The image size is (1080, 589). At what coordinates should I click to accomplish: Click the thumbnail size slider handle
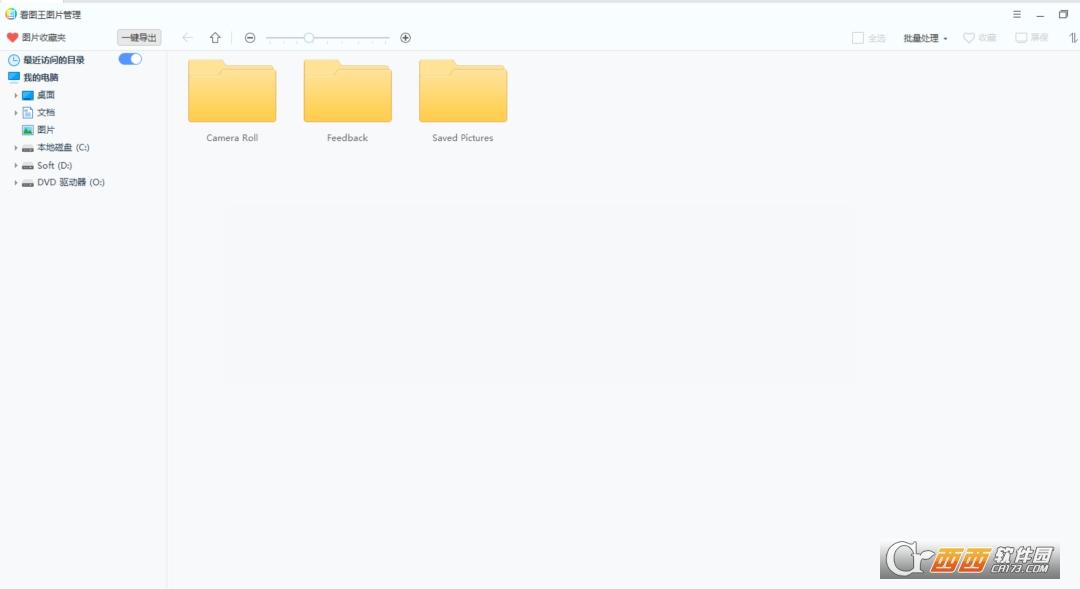[x=309, y=38]
